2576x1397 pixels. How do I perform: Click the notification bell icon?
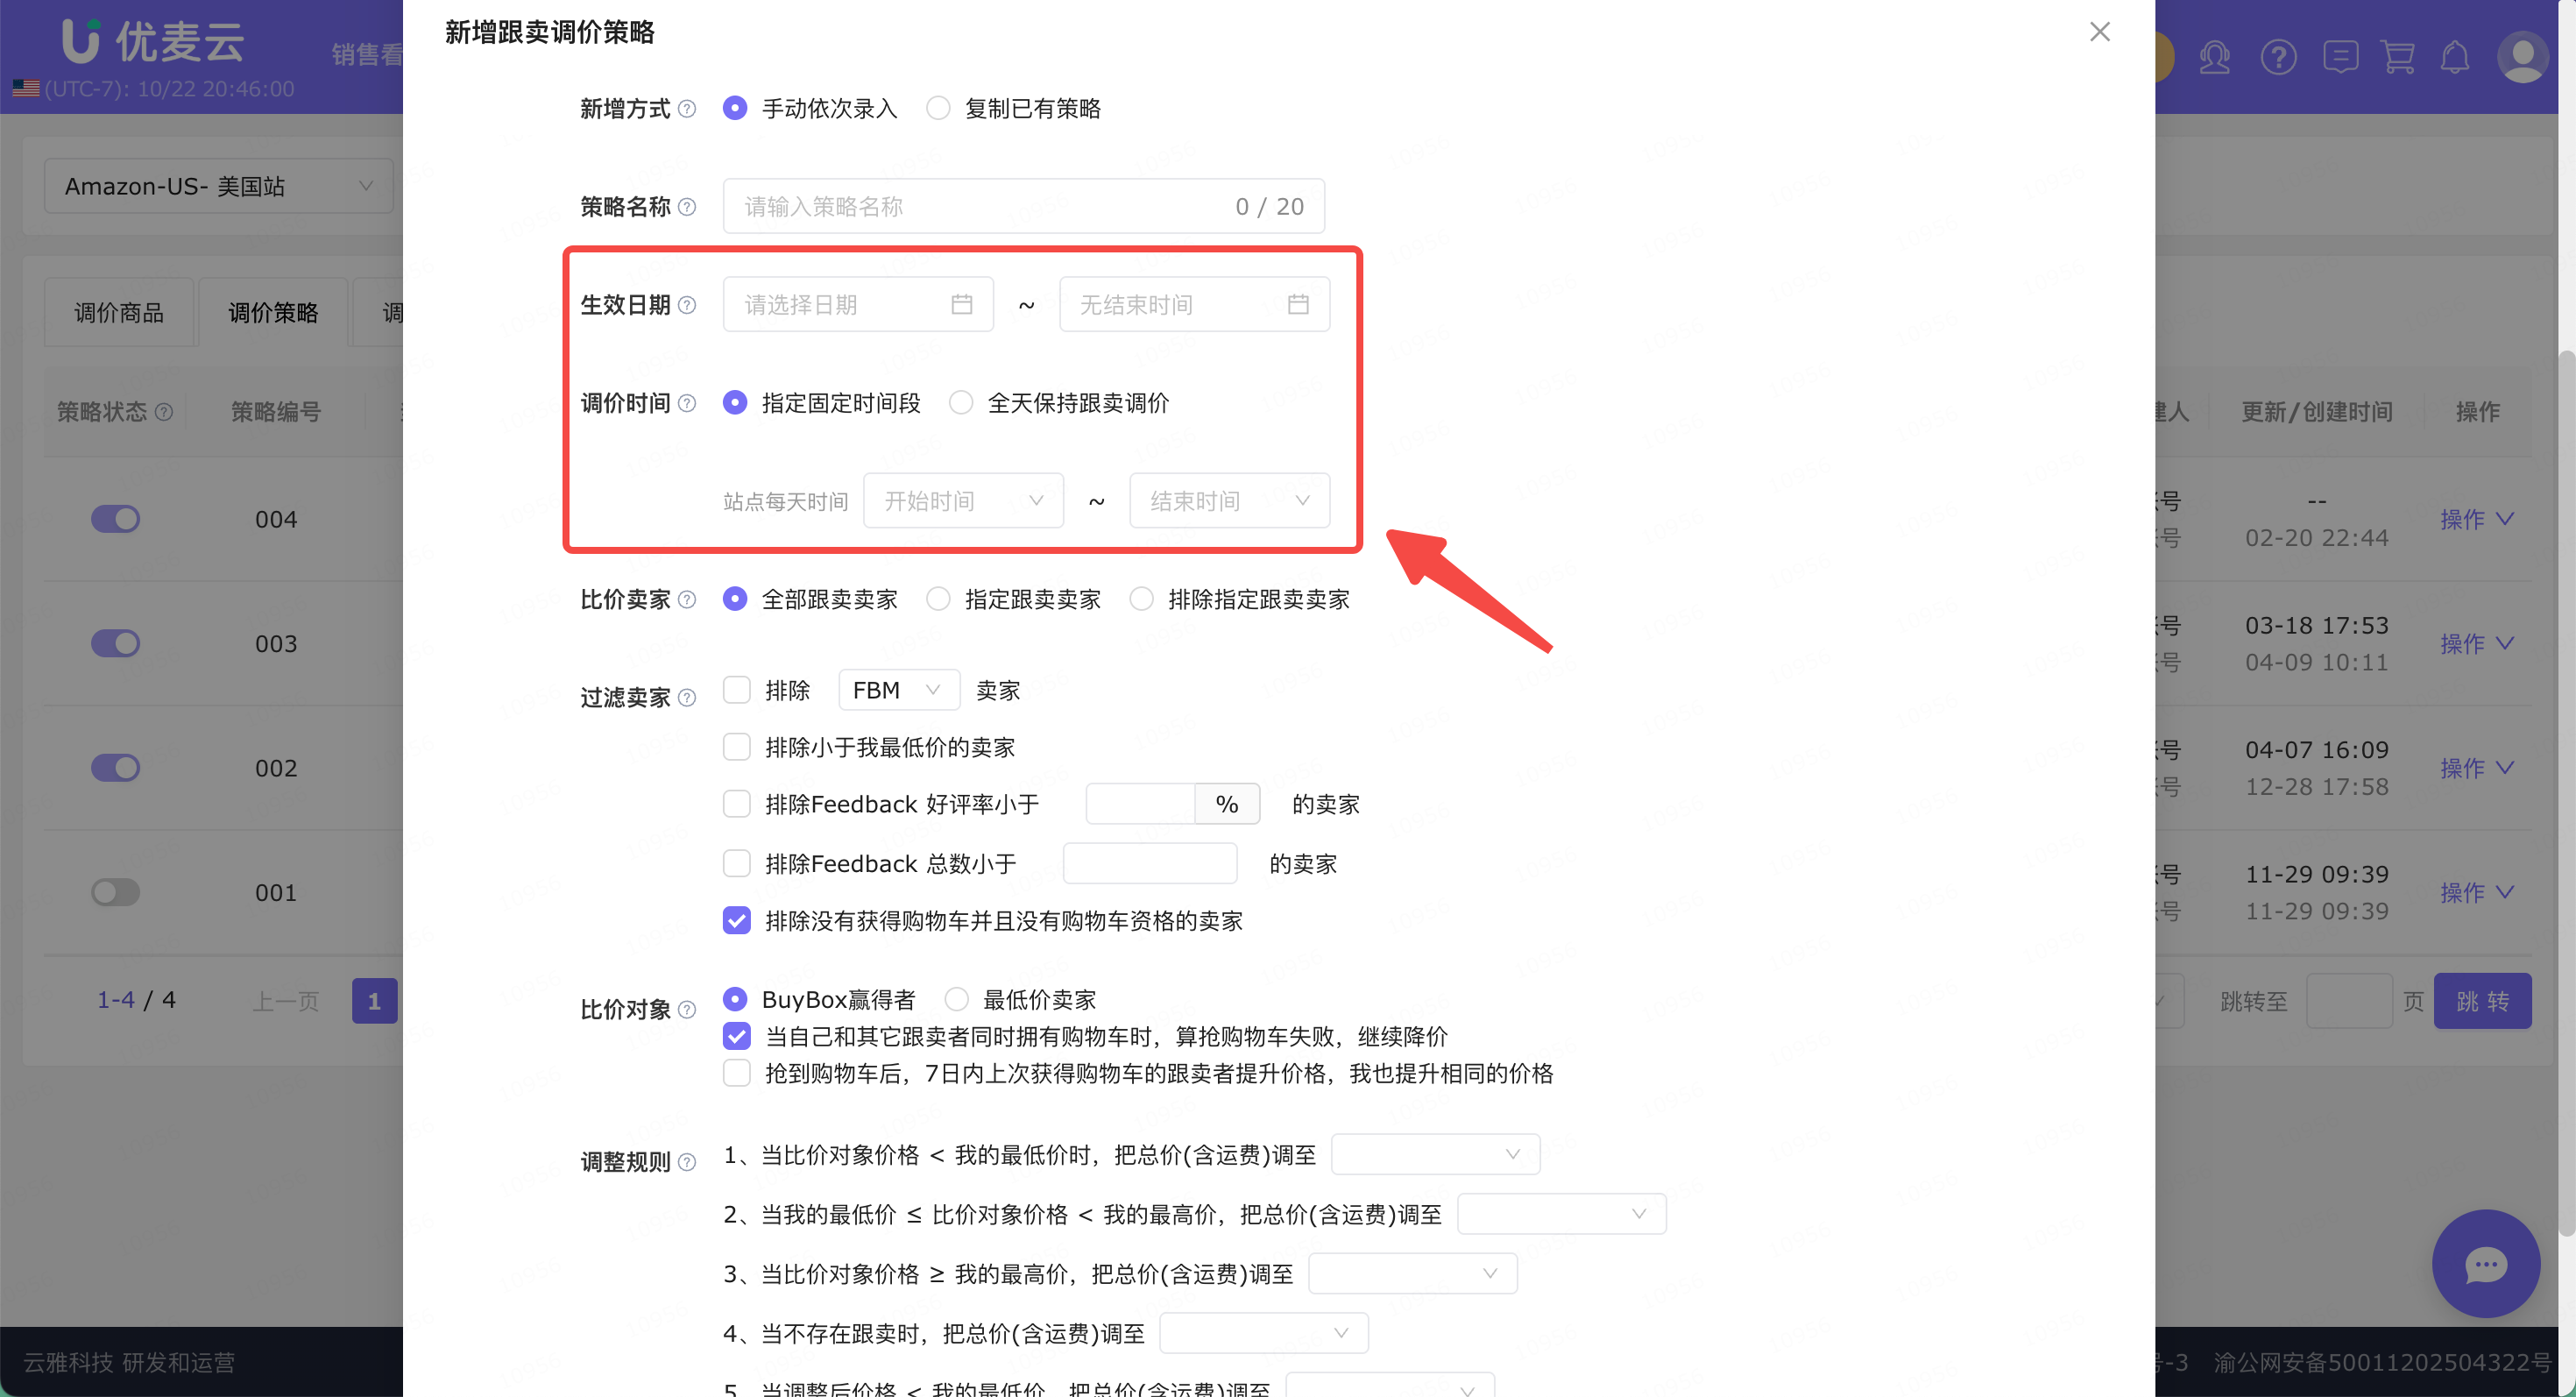tap(2455, 57)
